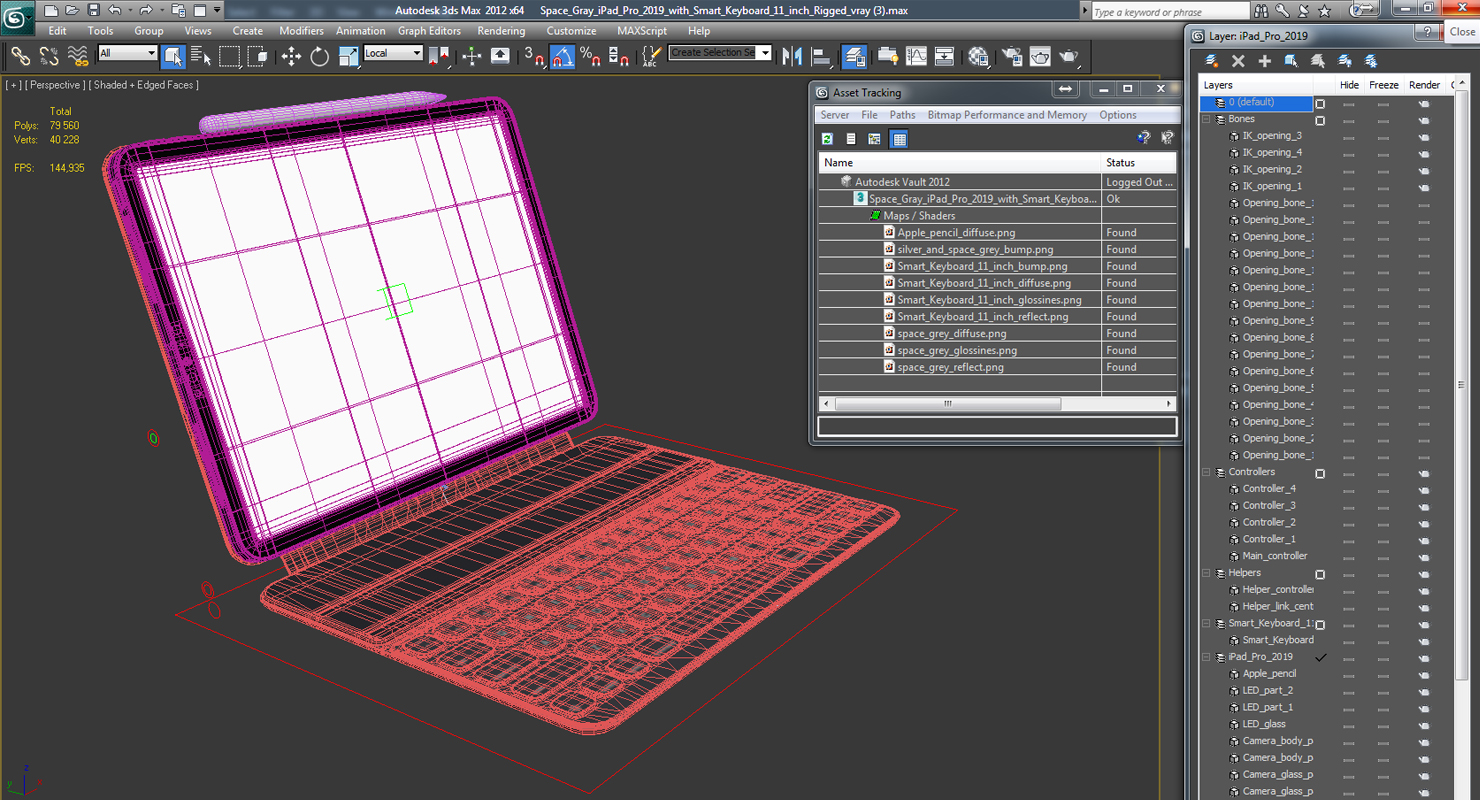Click the Unlink Selection tool

coord(48,56)
